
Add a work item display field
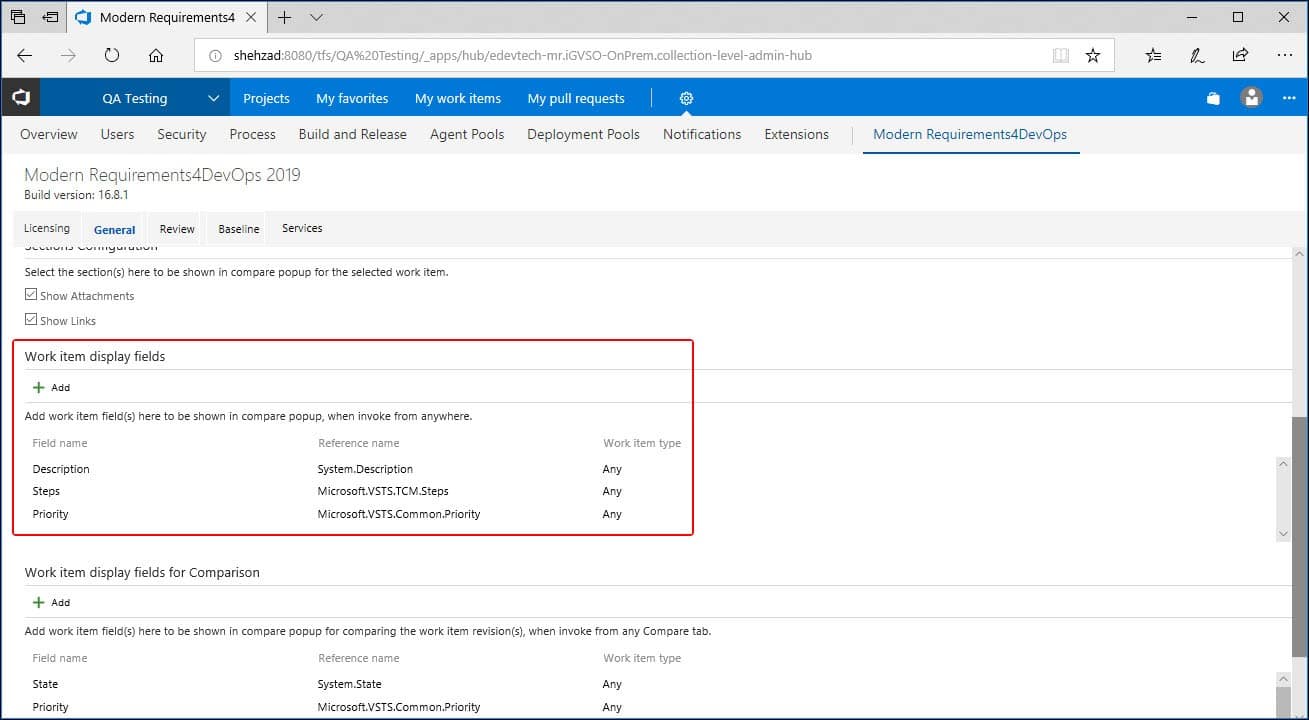tap(52, 388)
